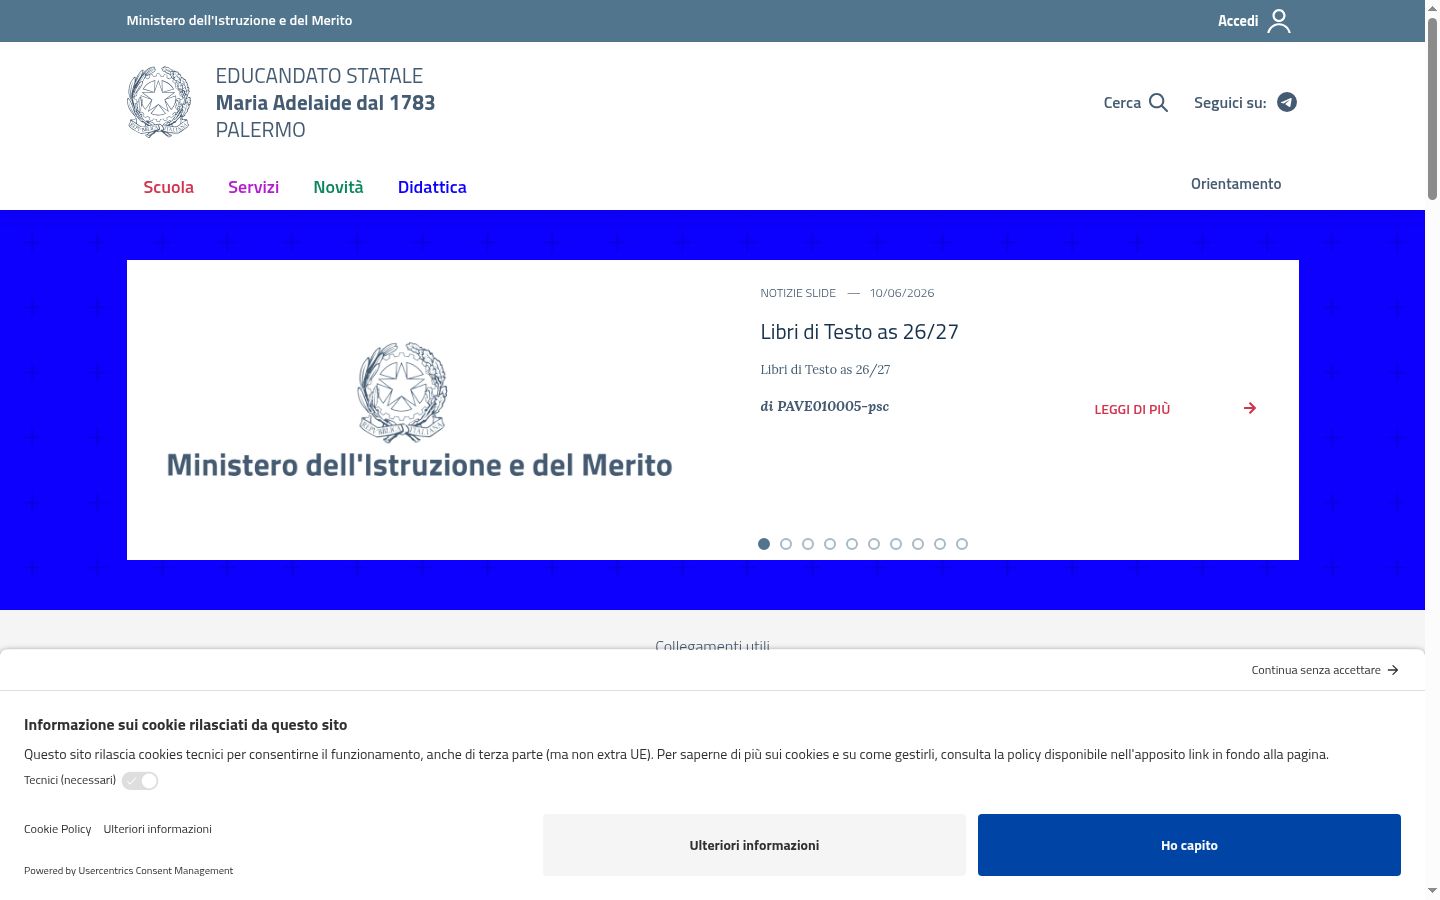The height and width of the screenshot is (900, 1440).
Task: Toggle the Tecnici (necessari) cookie switch
Action: tap(140, 781)
